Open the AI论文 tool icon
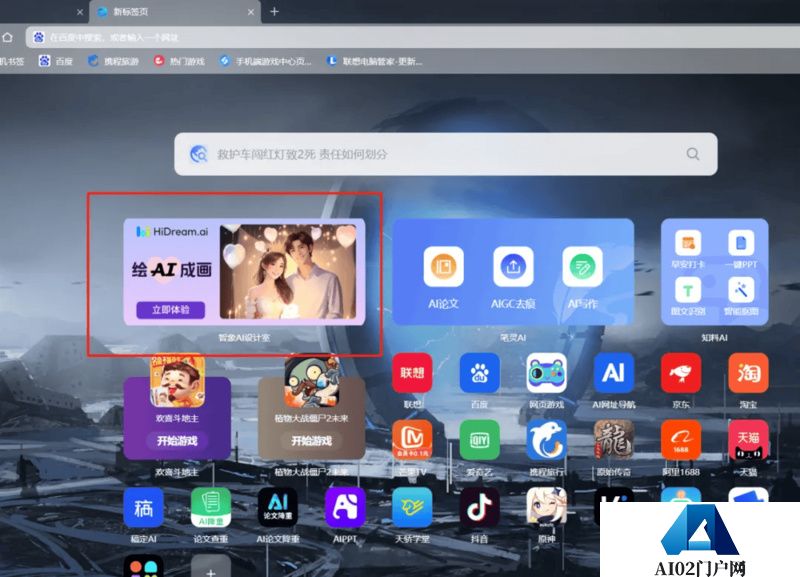 point(443,266)
